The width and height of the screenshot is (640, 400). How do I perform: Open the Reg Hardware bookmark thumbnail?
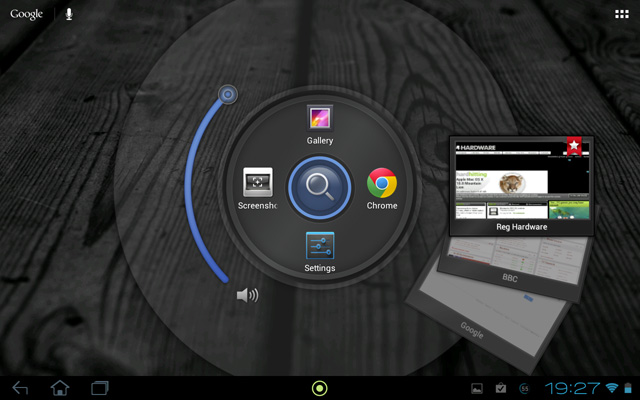tap(521, 186)
